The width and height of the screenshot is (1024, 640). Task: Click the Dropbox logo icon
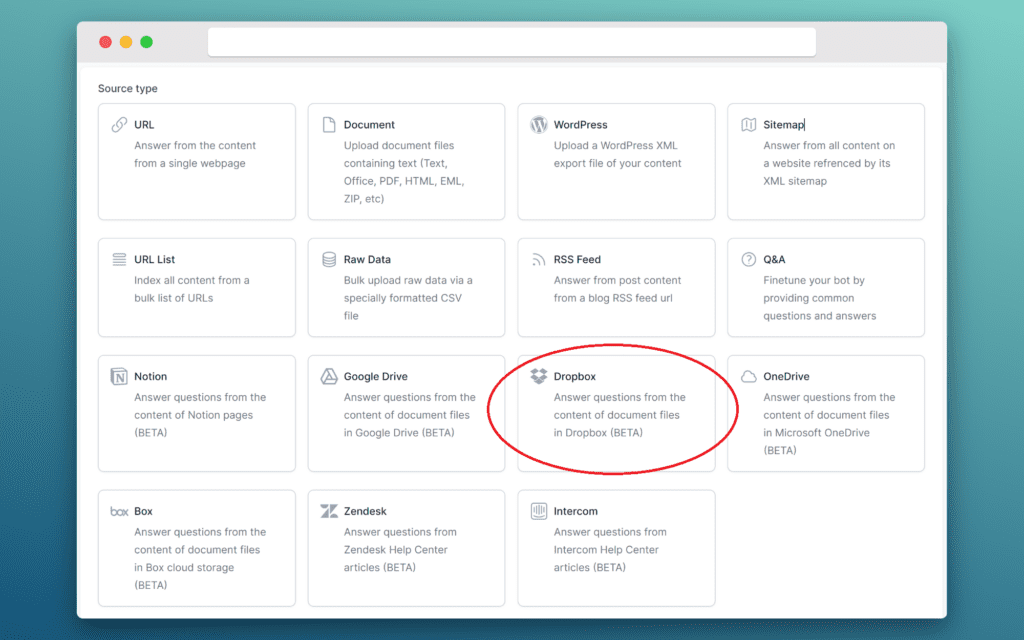pyautogui.click(x=538, y=377)
